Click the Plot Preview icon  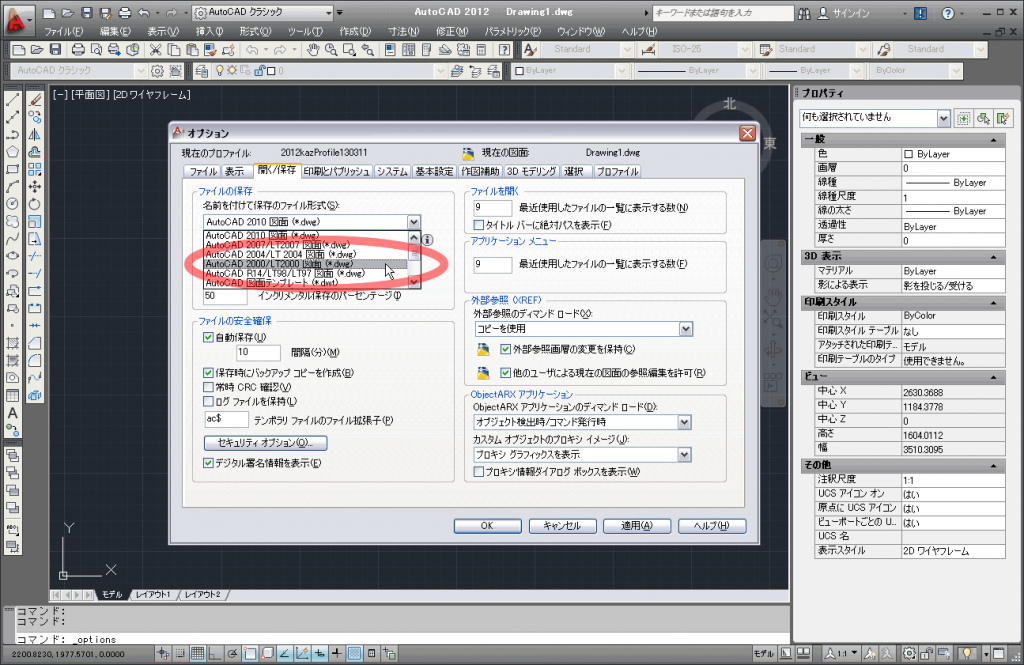point(96,50)
